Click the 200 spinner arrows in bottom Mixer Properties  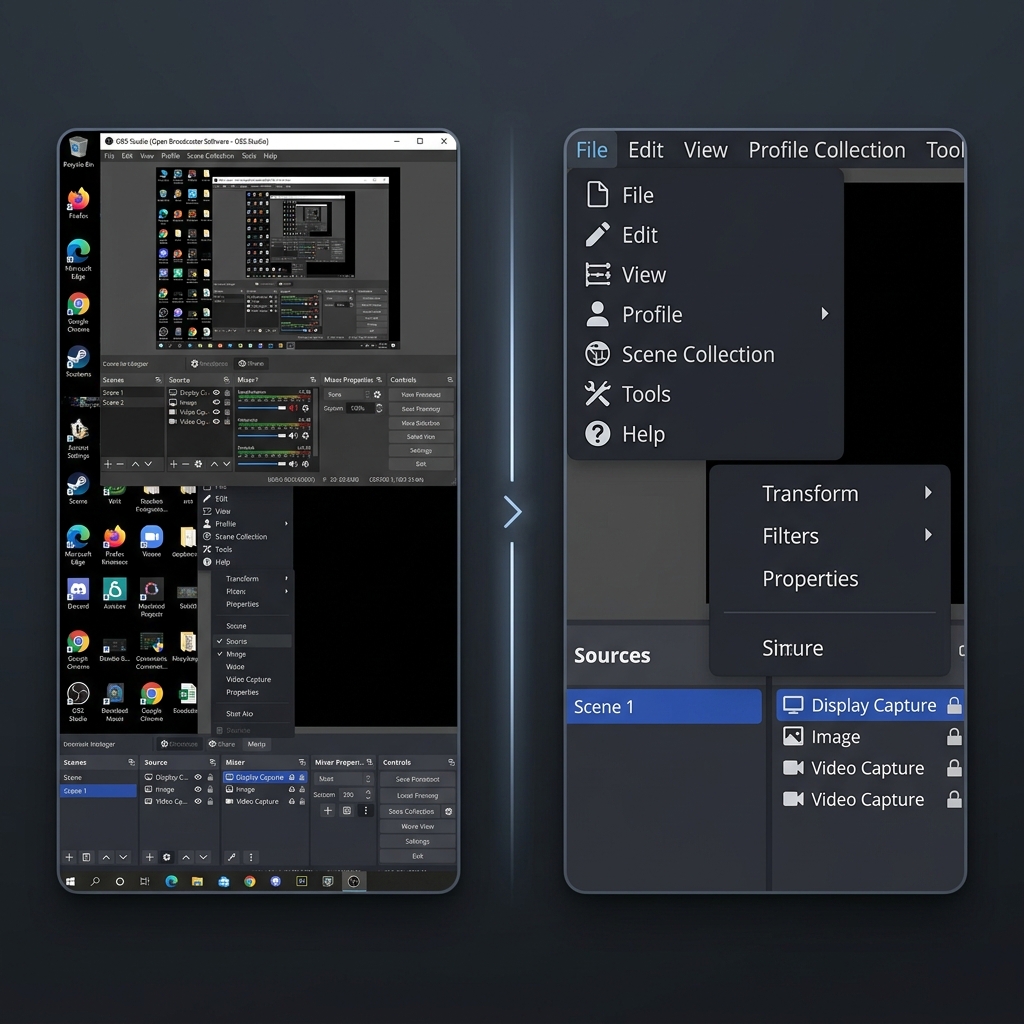pyautogui.click(x=368, y=795)
